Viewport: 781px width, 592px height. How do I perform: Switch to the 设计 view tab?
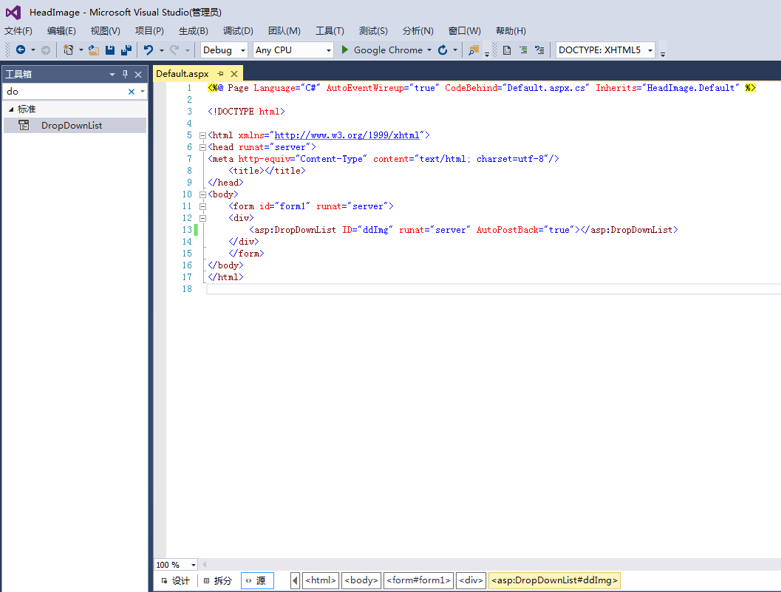(x=175, y=580)
